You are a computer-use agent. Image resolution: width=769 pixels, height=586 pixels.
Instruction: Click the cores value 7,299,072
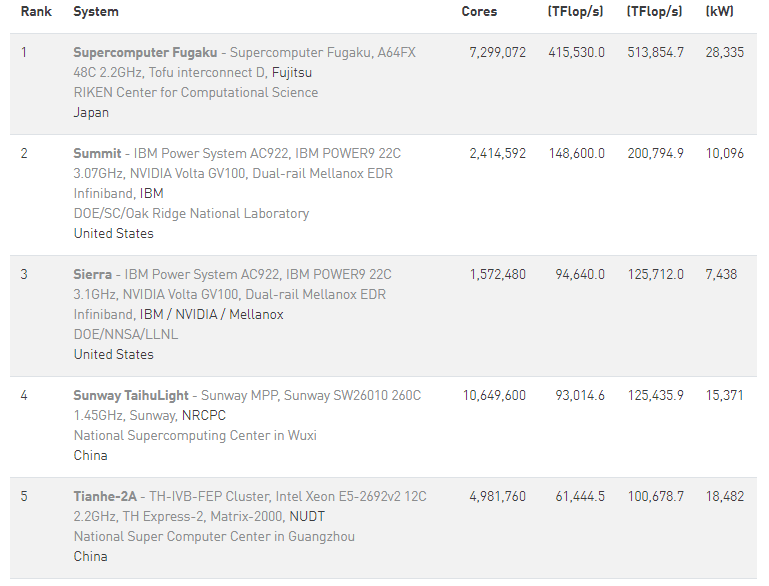pos(497,52)
